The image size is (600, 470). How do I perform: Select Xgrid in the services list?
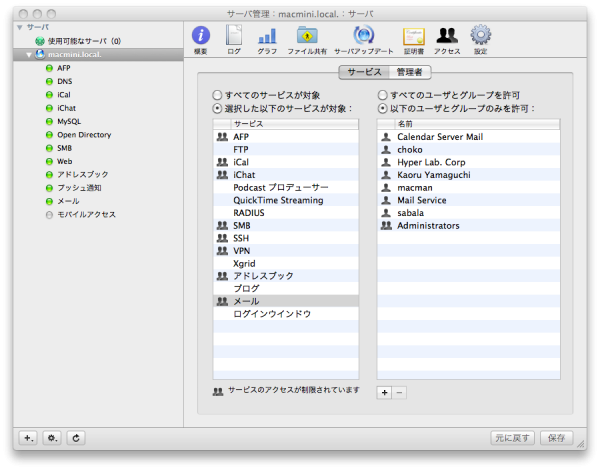(286, 263)
